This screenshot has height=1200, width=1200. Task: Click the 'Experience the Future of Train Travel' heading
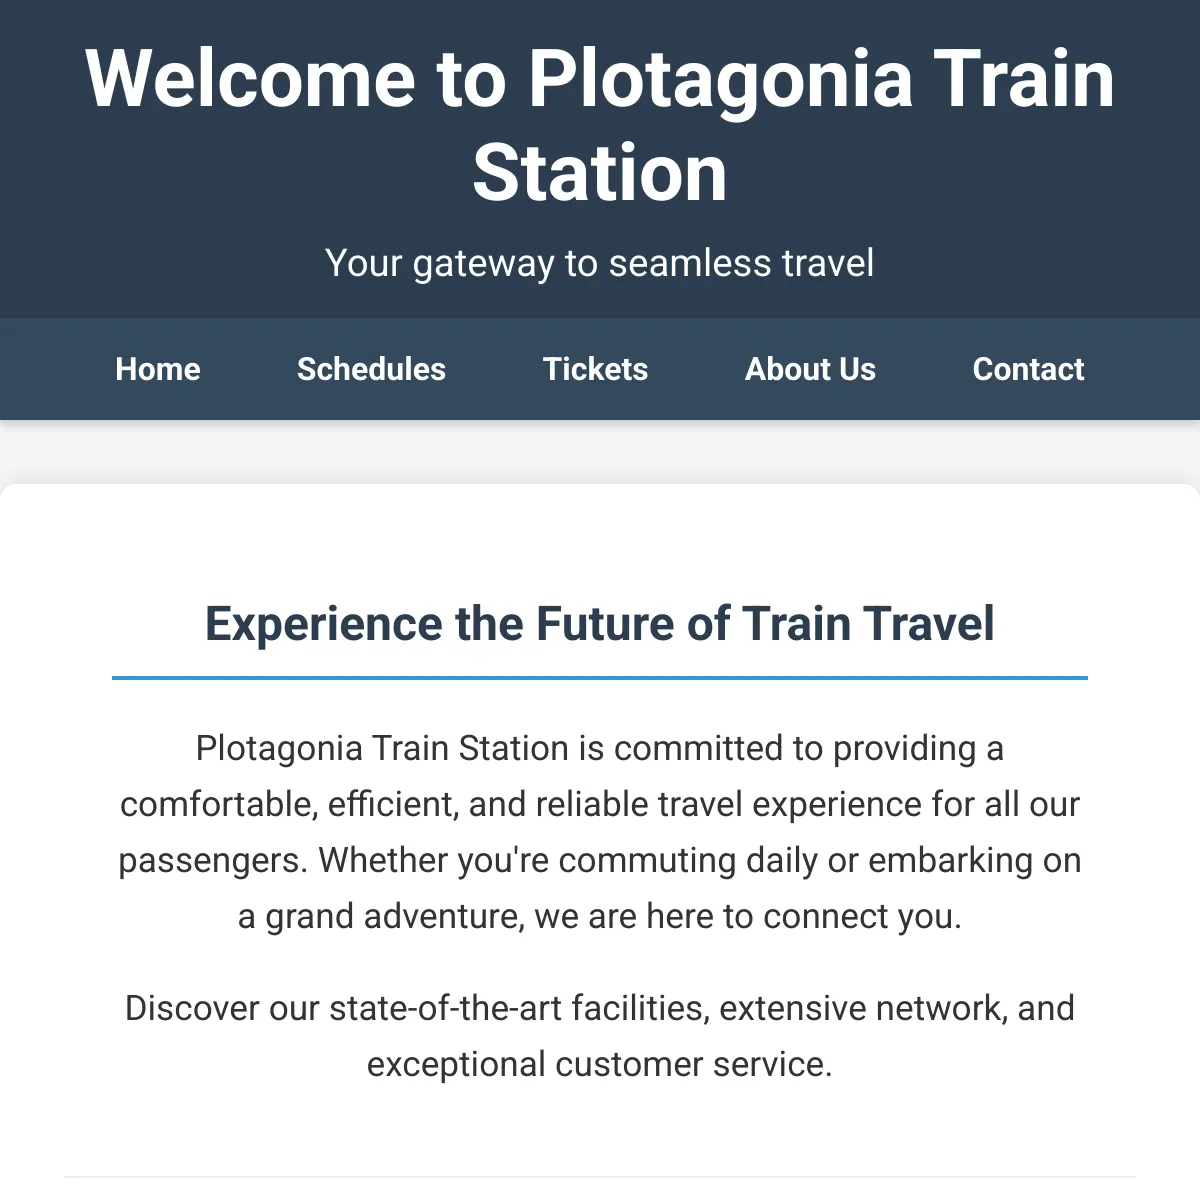point(600,623)
